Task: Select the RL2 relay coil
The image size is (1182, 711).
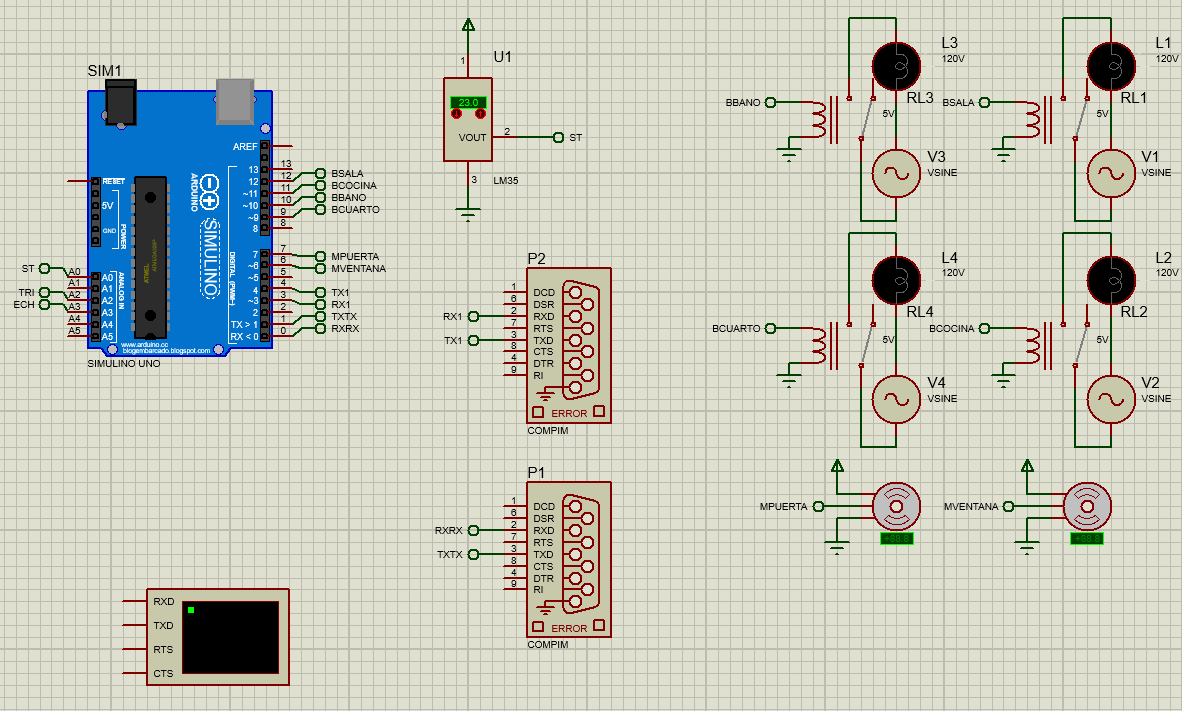Action: pyautogui.click(x=1033, y=346)
